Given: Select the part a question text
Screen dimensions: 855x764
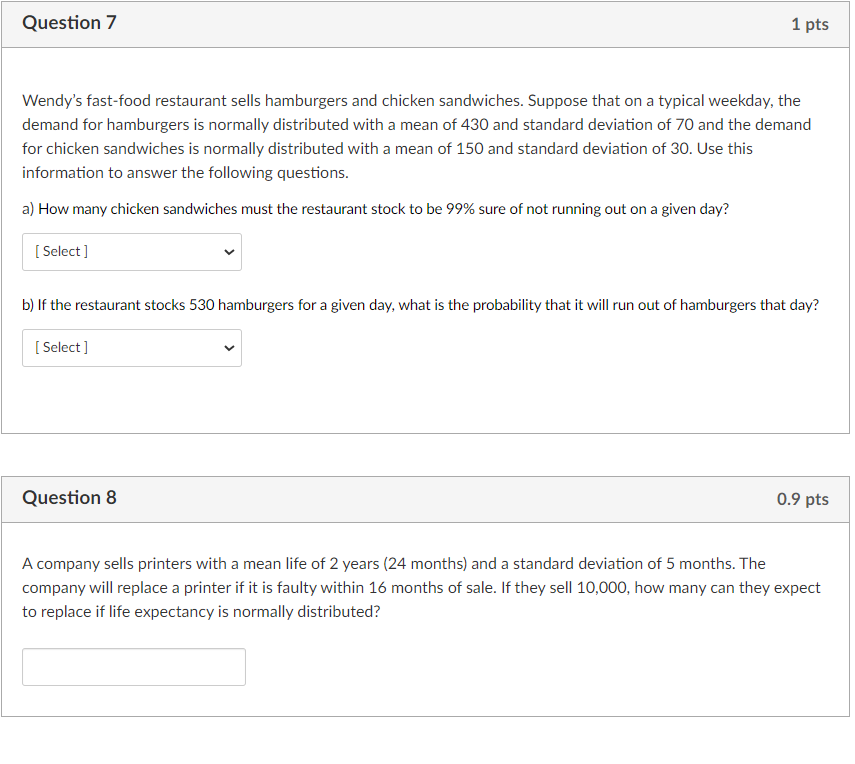Looking at the screenshot, I should point(374,208).
